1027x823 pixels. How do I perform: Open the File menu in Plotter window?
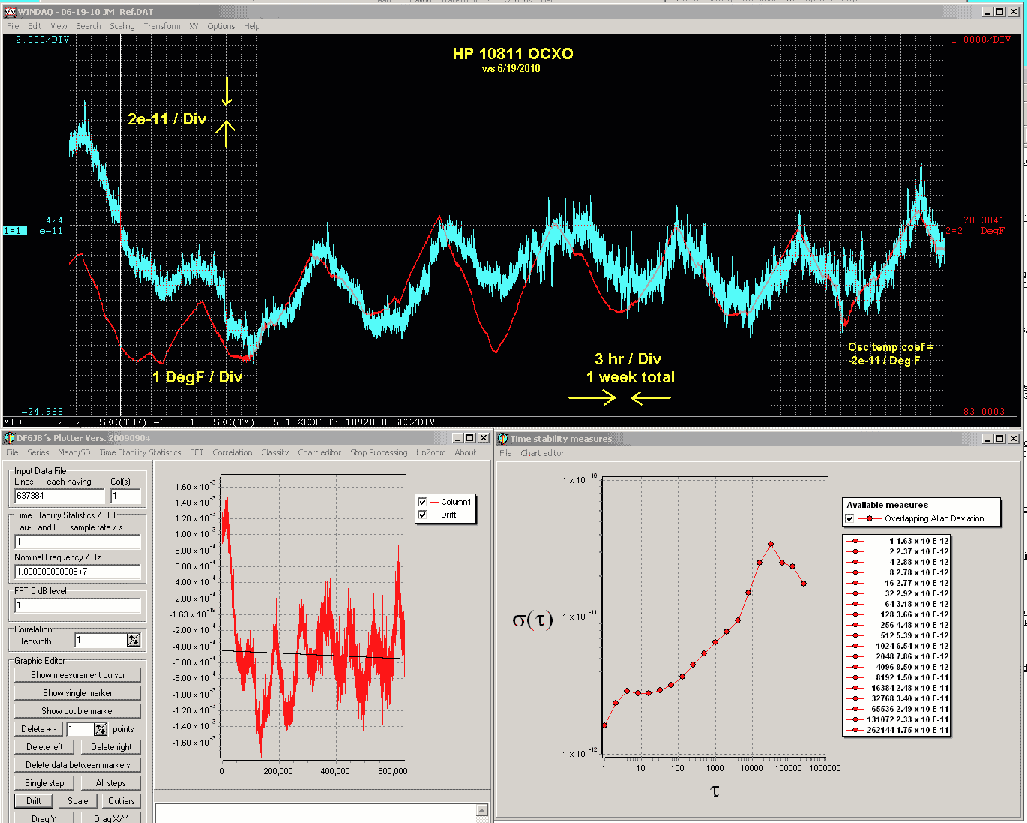(x=12, y=452)
